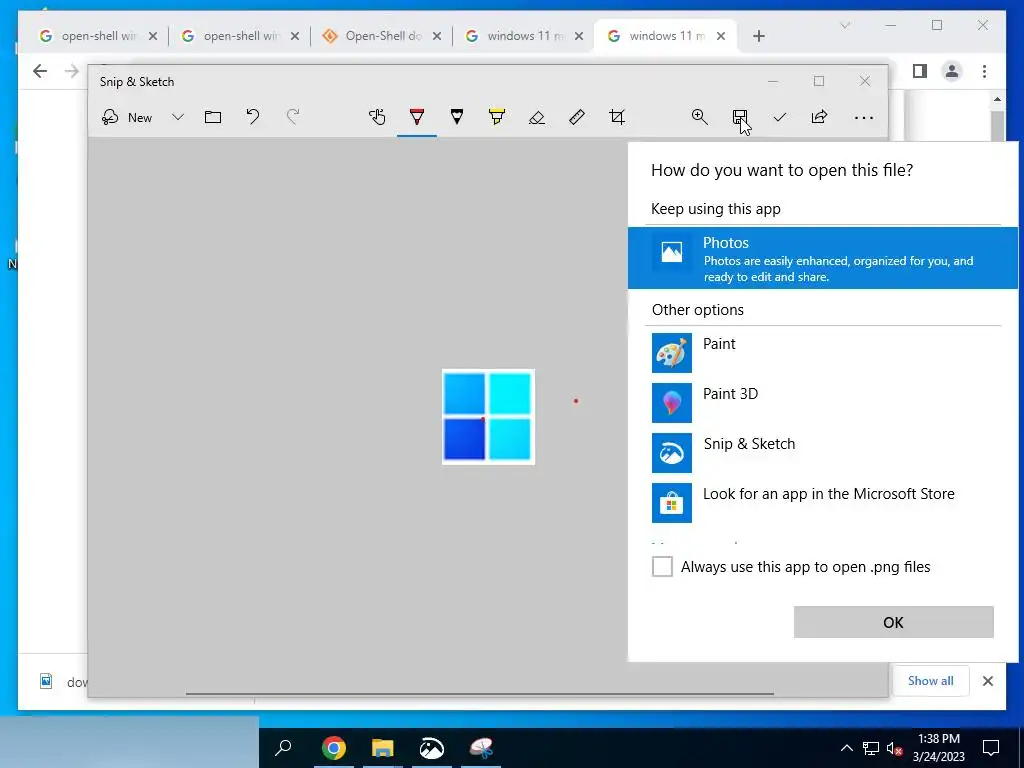Click the Windows logo image on canvas
Screen dimensions: 1024x768
(x=488, y=417)
